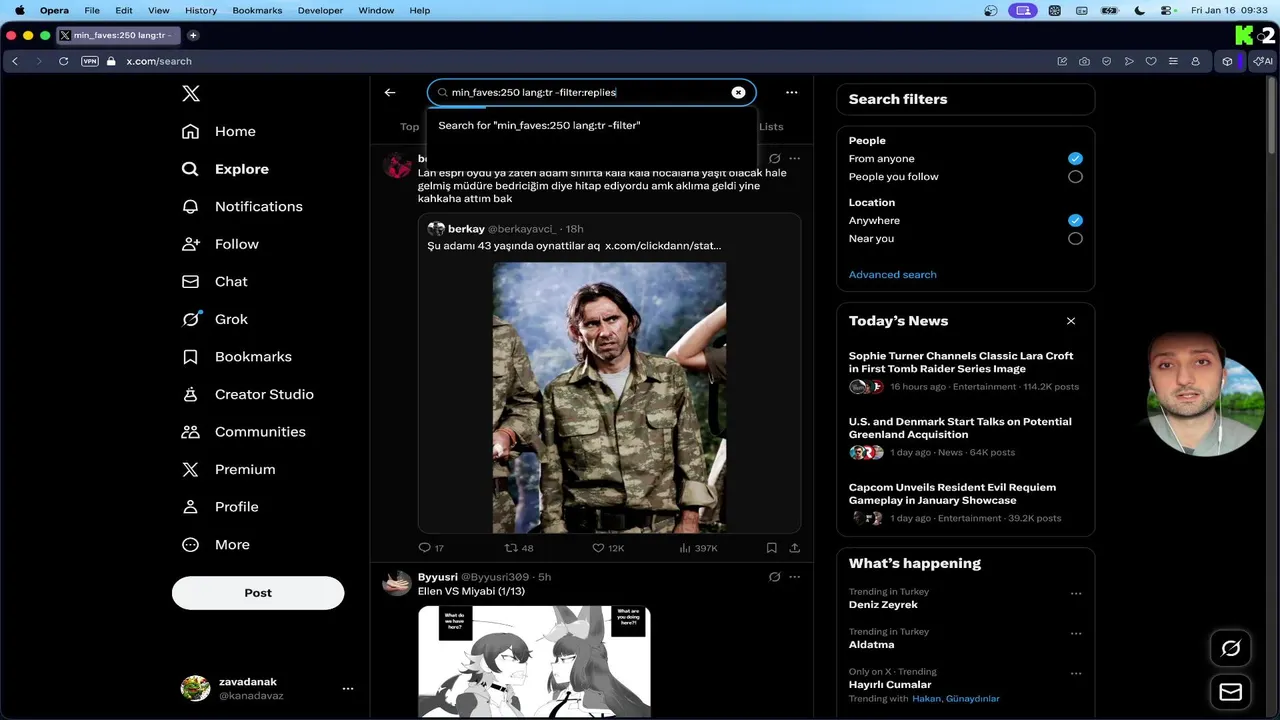Reply to the berkay quote post

pos(431,548)
